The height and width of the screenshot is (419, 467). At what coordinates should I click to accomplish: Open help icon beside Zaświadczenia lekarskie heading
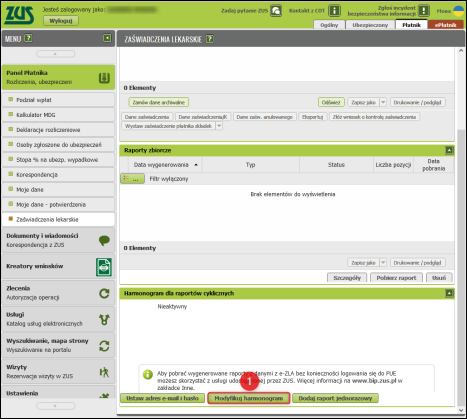coord(210,39)
